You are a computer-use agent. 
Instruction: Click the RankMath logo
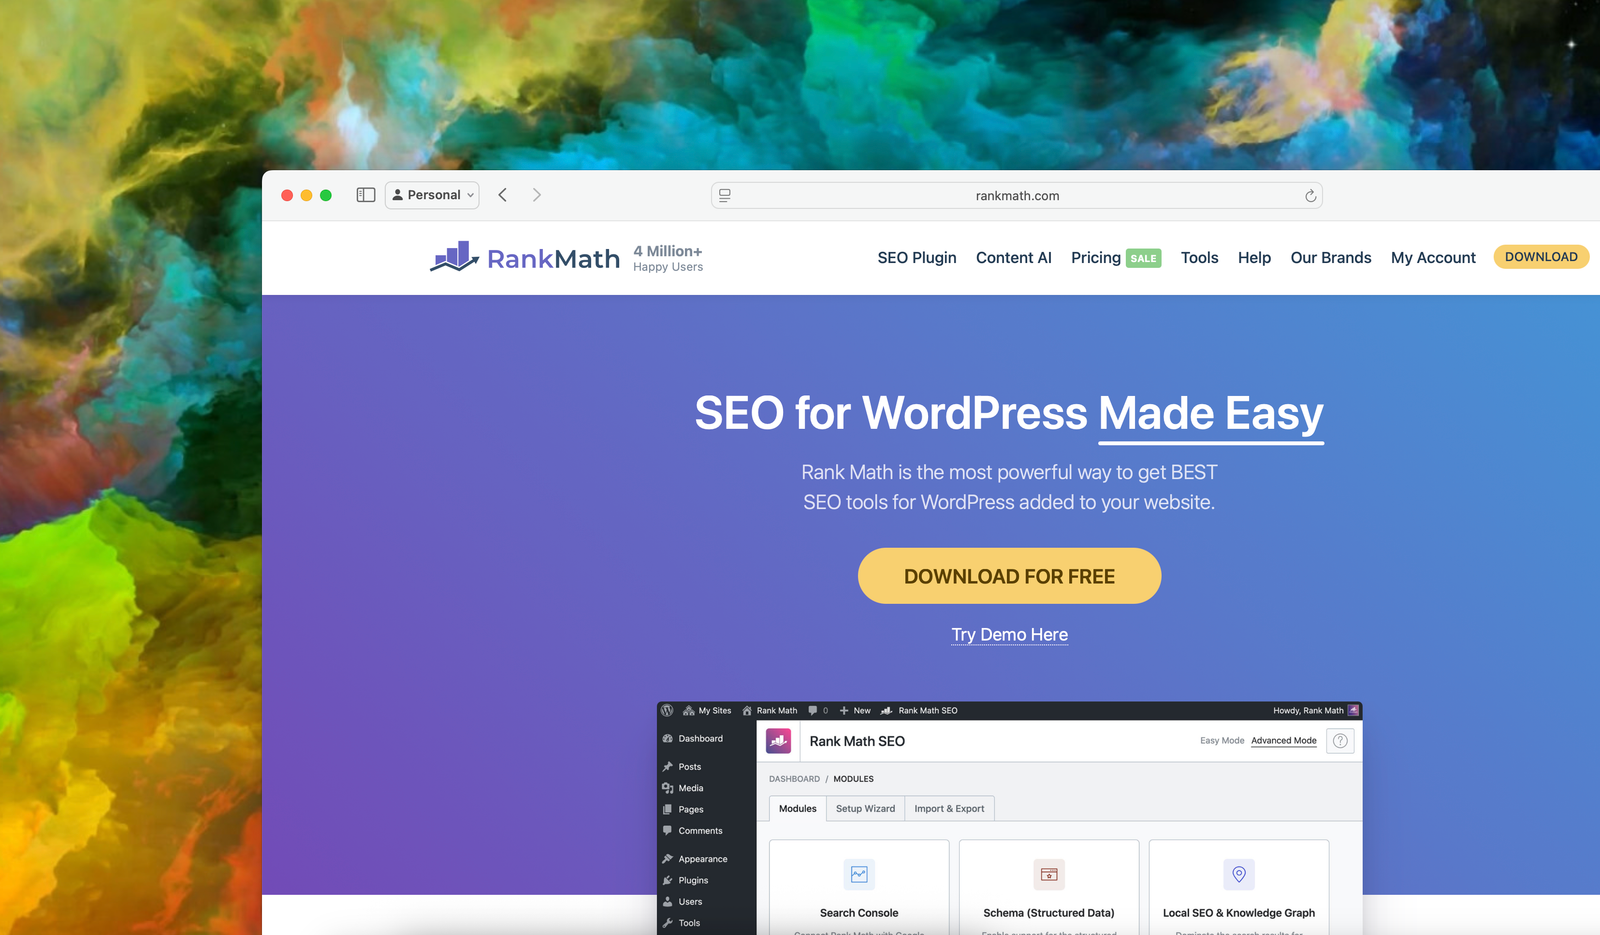click(525, 257)
